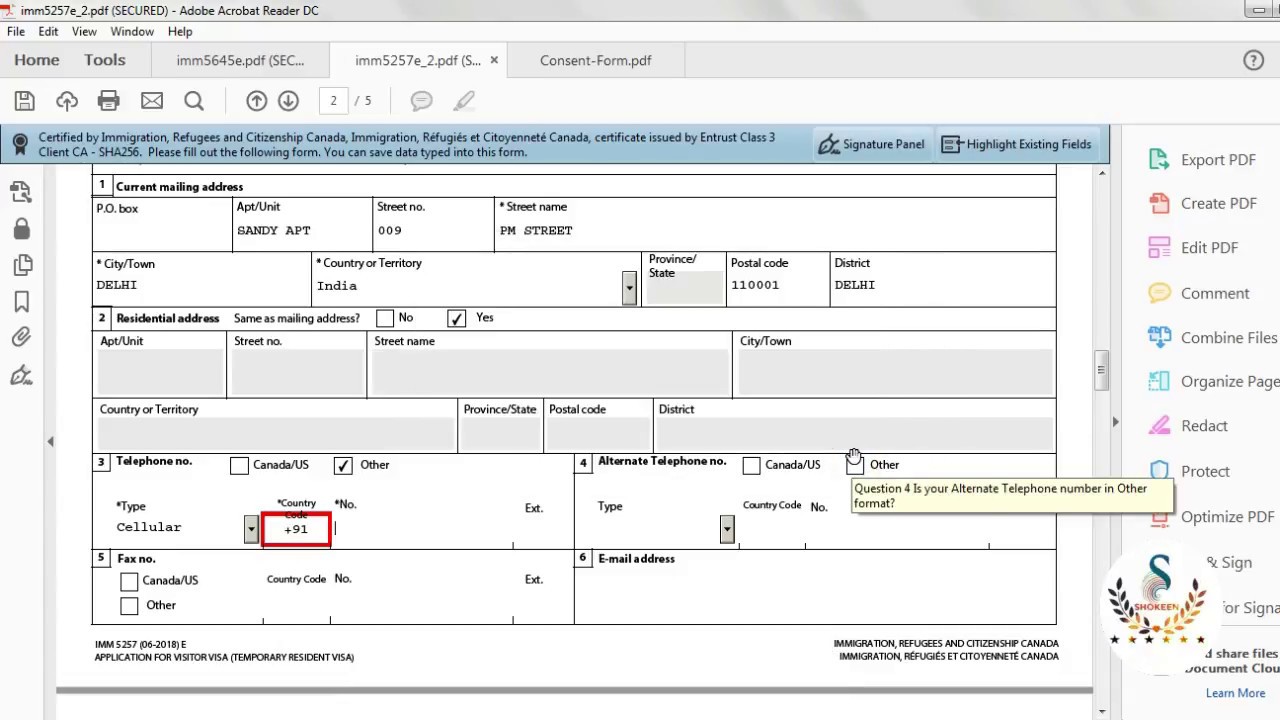1280x720 pixels.
Task: Click the certification ribbon icon
Action: pos(19,145)
